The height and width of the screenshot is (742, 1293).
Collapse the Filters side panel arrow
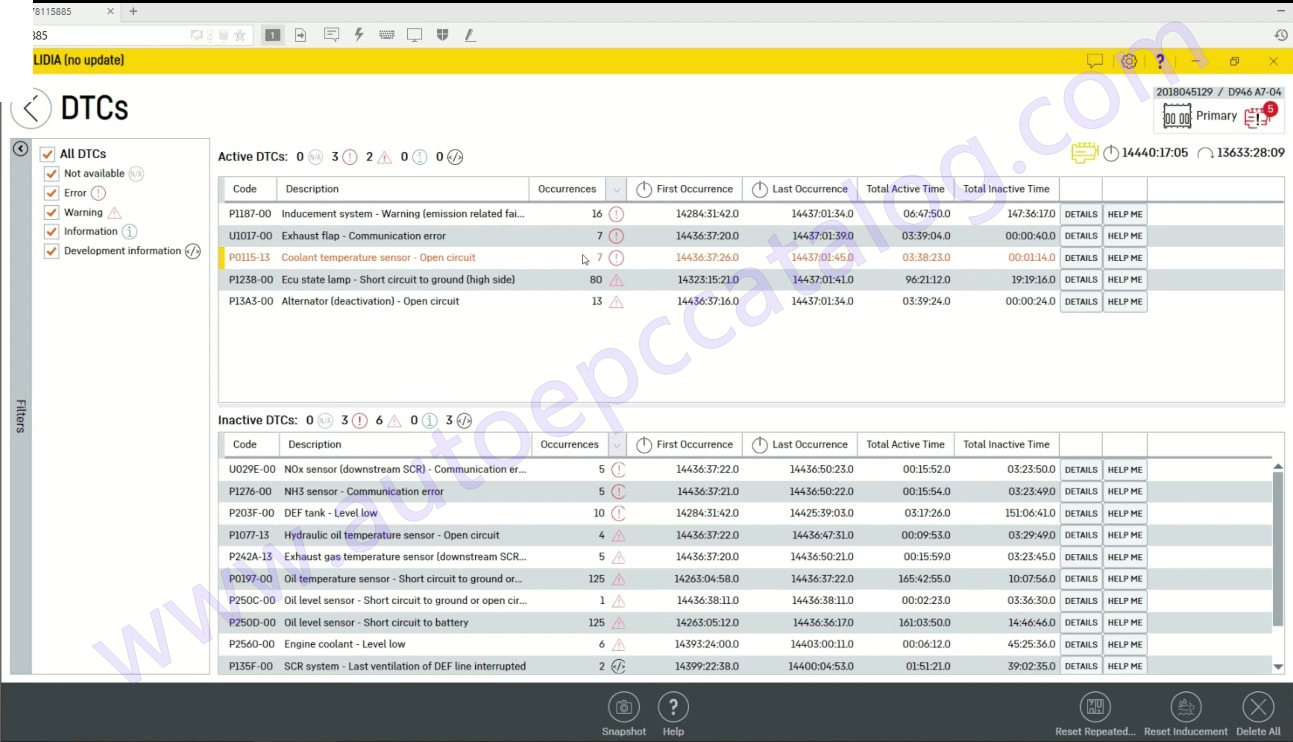(20, 149)
